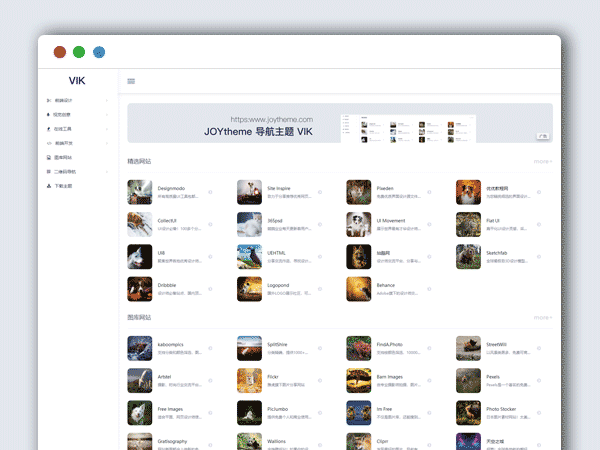Screen dimensions: 600x450
Task: Click the Sketchfab site icon
Action: [x=468, y=257]
